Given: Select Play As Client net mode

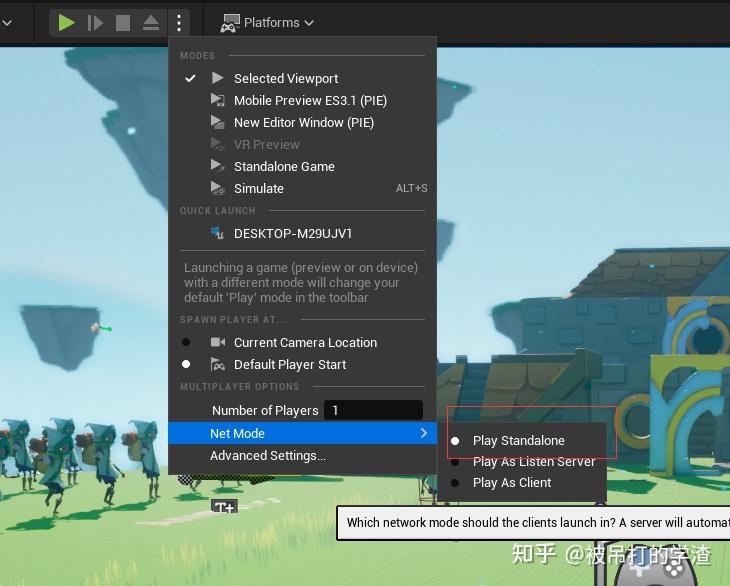Looking at the screenshot, I should click(x=522, y=483).
